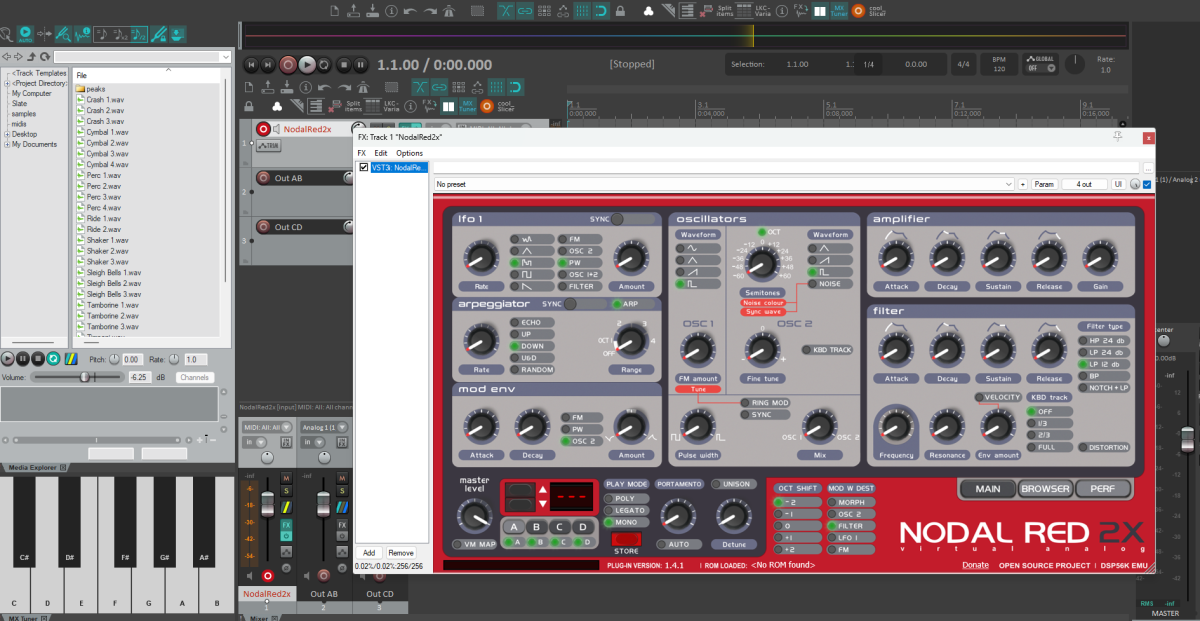Click Media Explorer play button

[x=8, y=358]
